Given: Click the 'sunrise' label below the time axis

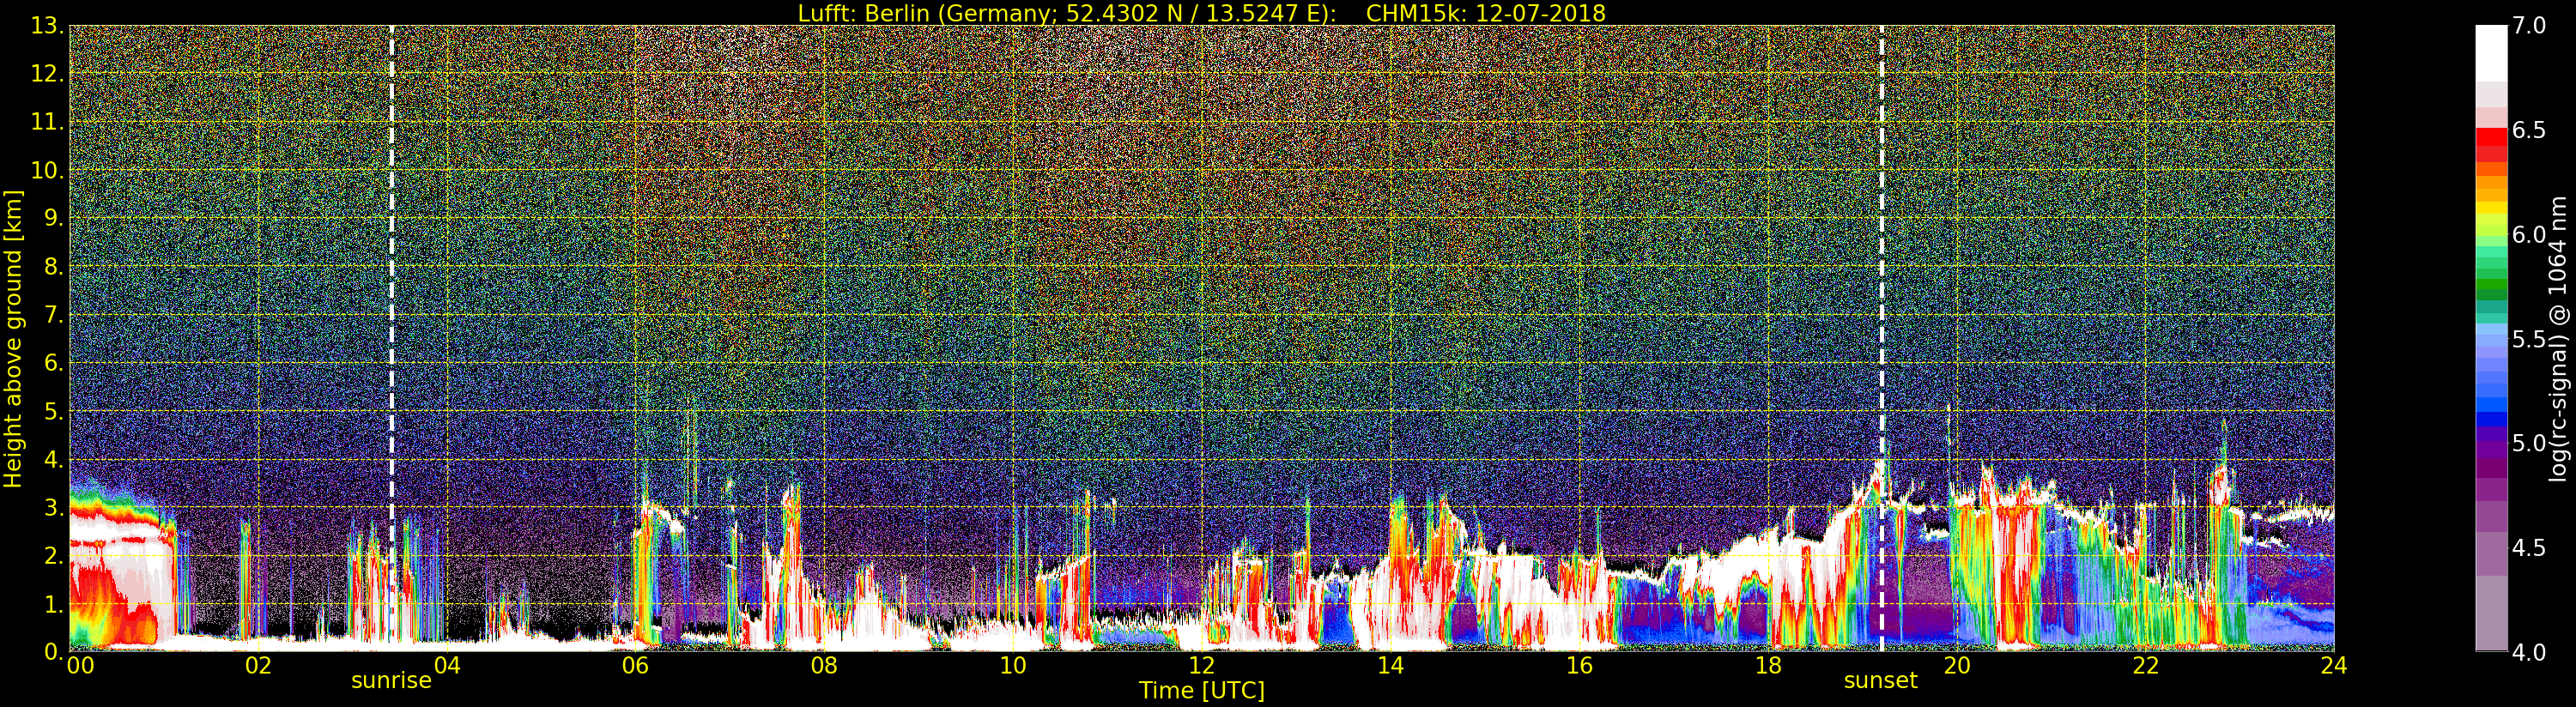Looking at the screenshot, I should [391, 681].
